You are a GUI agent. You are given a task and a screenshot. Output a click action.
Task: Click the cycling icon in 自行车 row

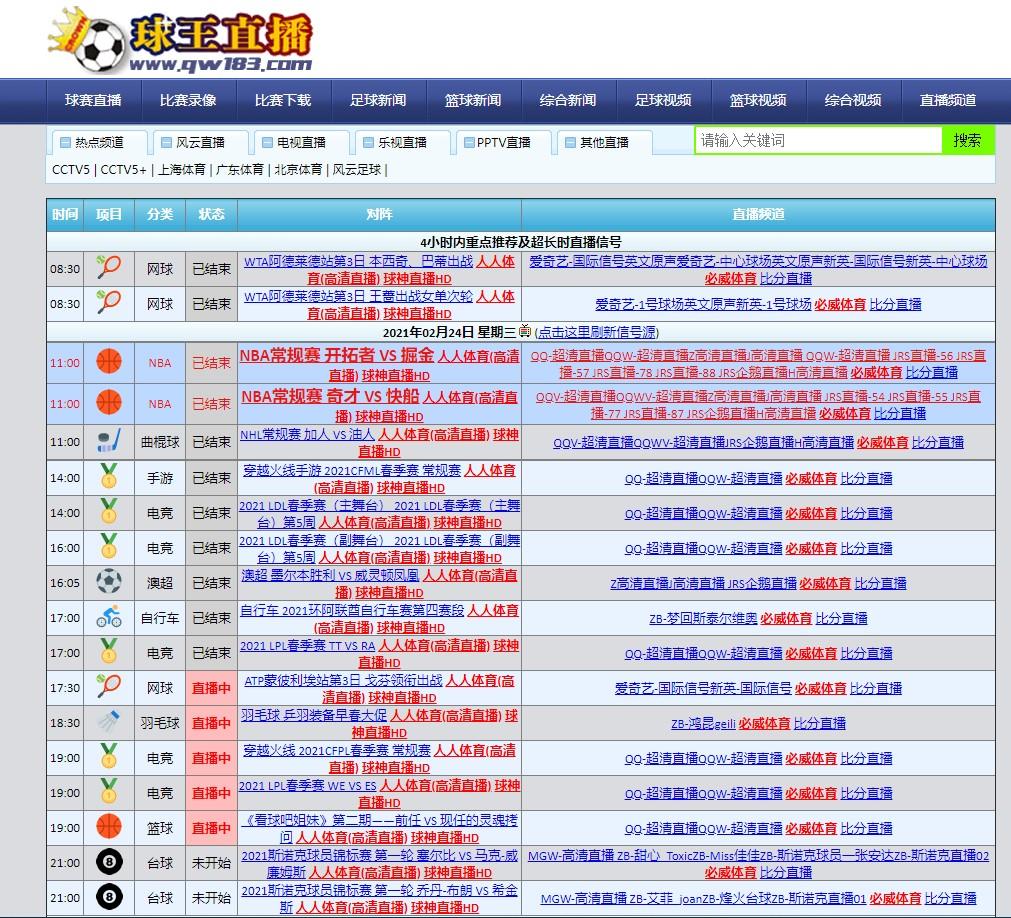[x=109, y=617]
